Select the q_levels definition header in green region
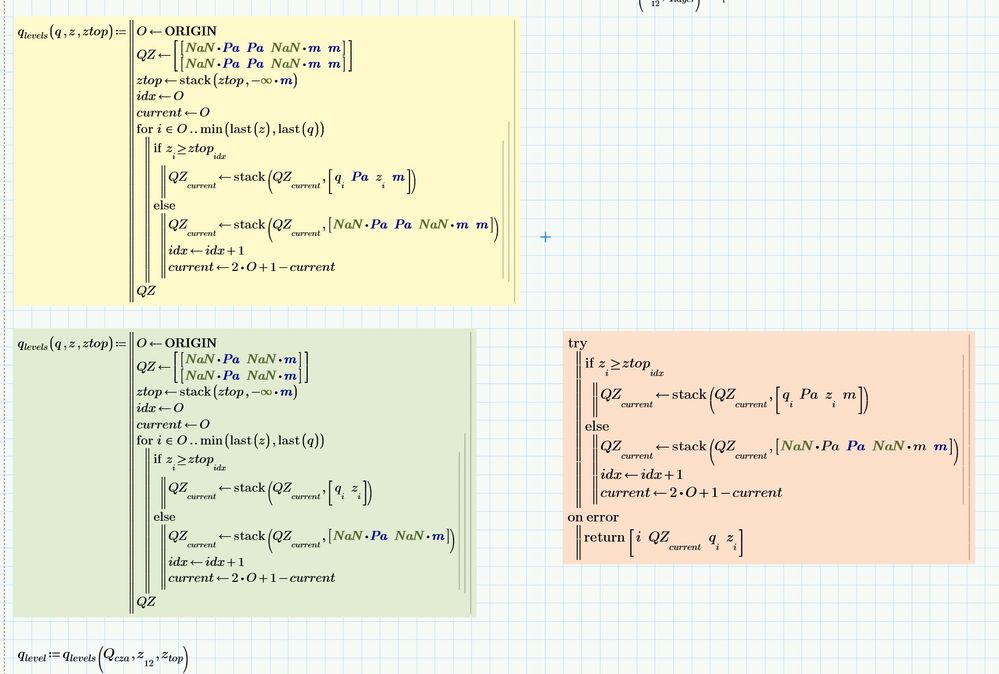The image size is (999, 674). 72,344
